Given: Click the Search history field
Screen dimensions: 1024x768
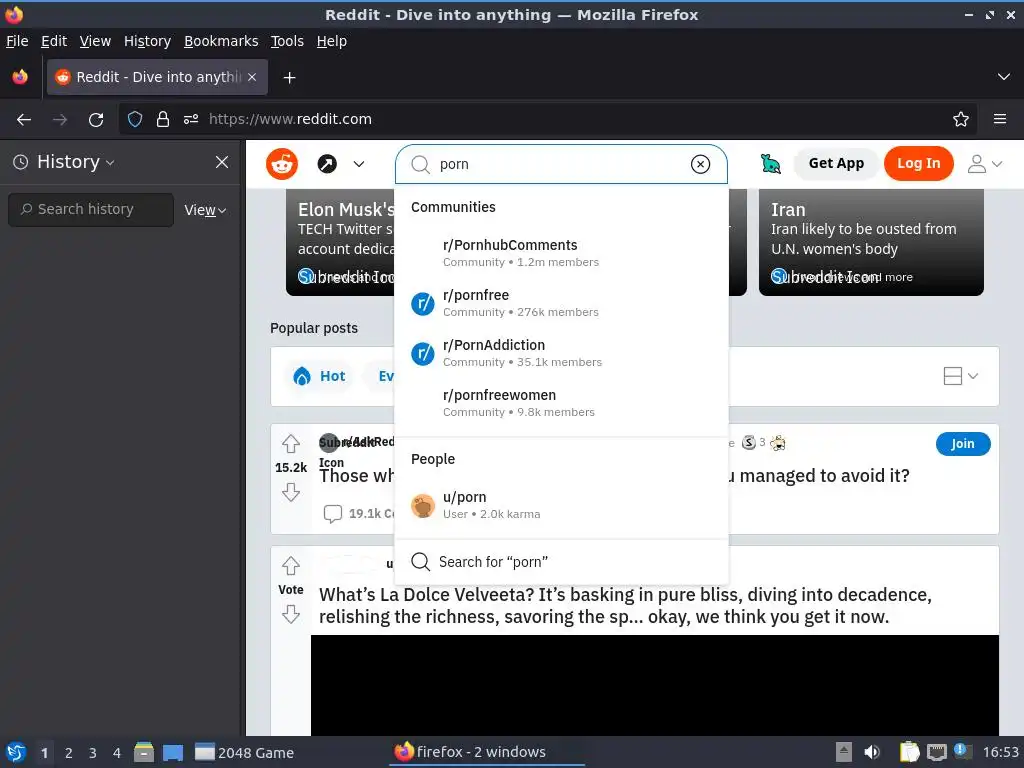Looking at the screenshot, I should pos(91,209).
